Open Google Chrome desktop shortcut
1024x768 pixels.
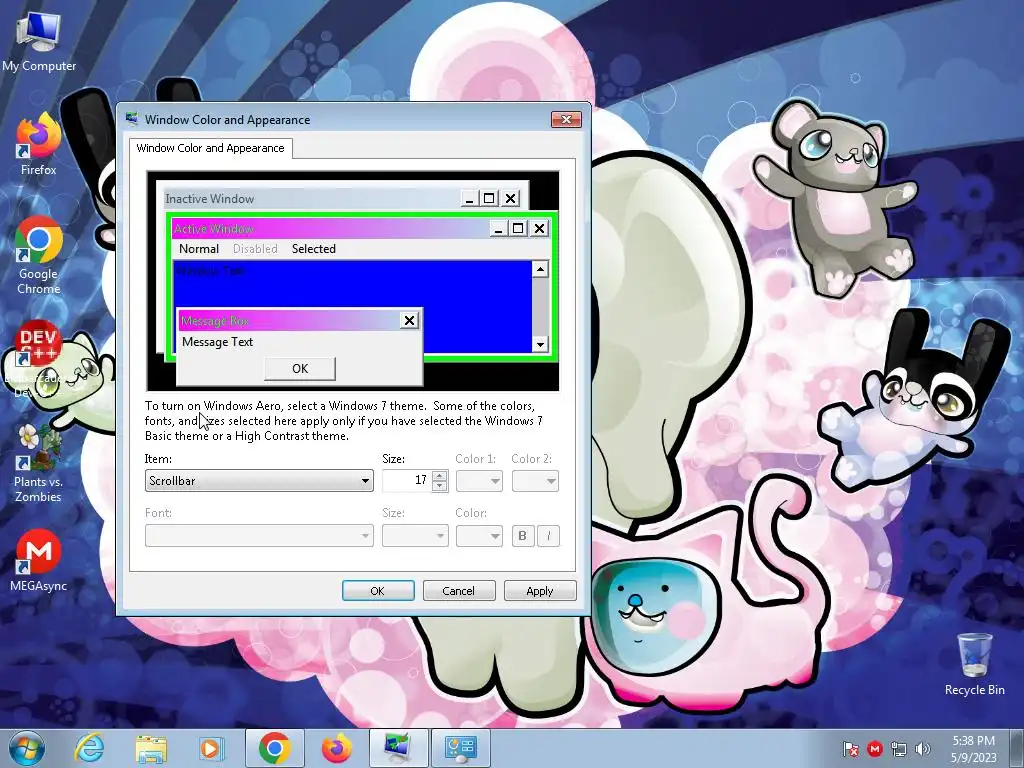pyautogui.click(x=39, y=255)
